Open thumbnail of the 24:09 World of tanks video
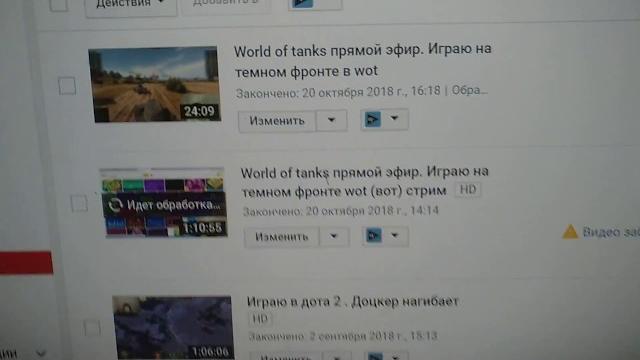The image size is (640, 360). 154,84
